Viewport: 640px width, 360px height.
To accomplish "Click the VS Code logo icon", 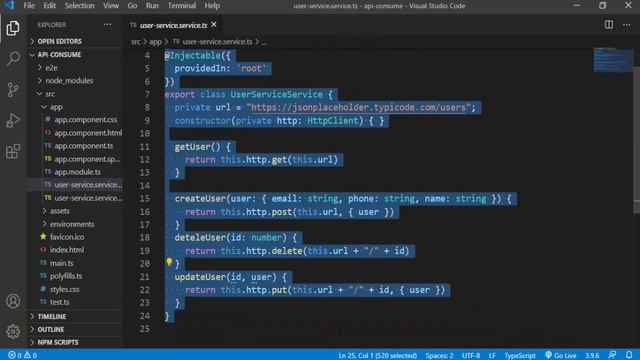I will point(9,5).
